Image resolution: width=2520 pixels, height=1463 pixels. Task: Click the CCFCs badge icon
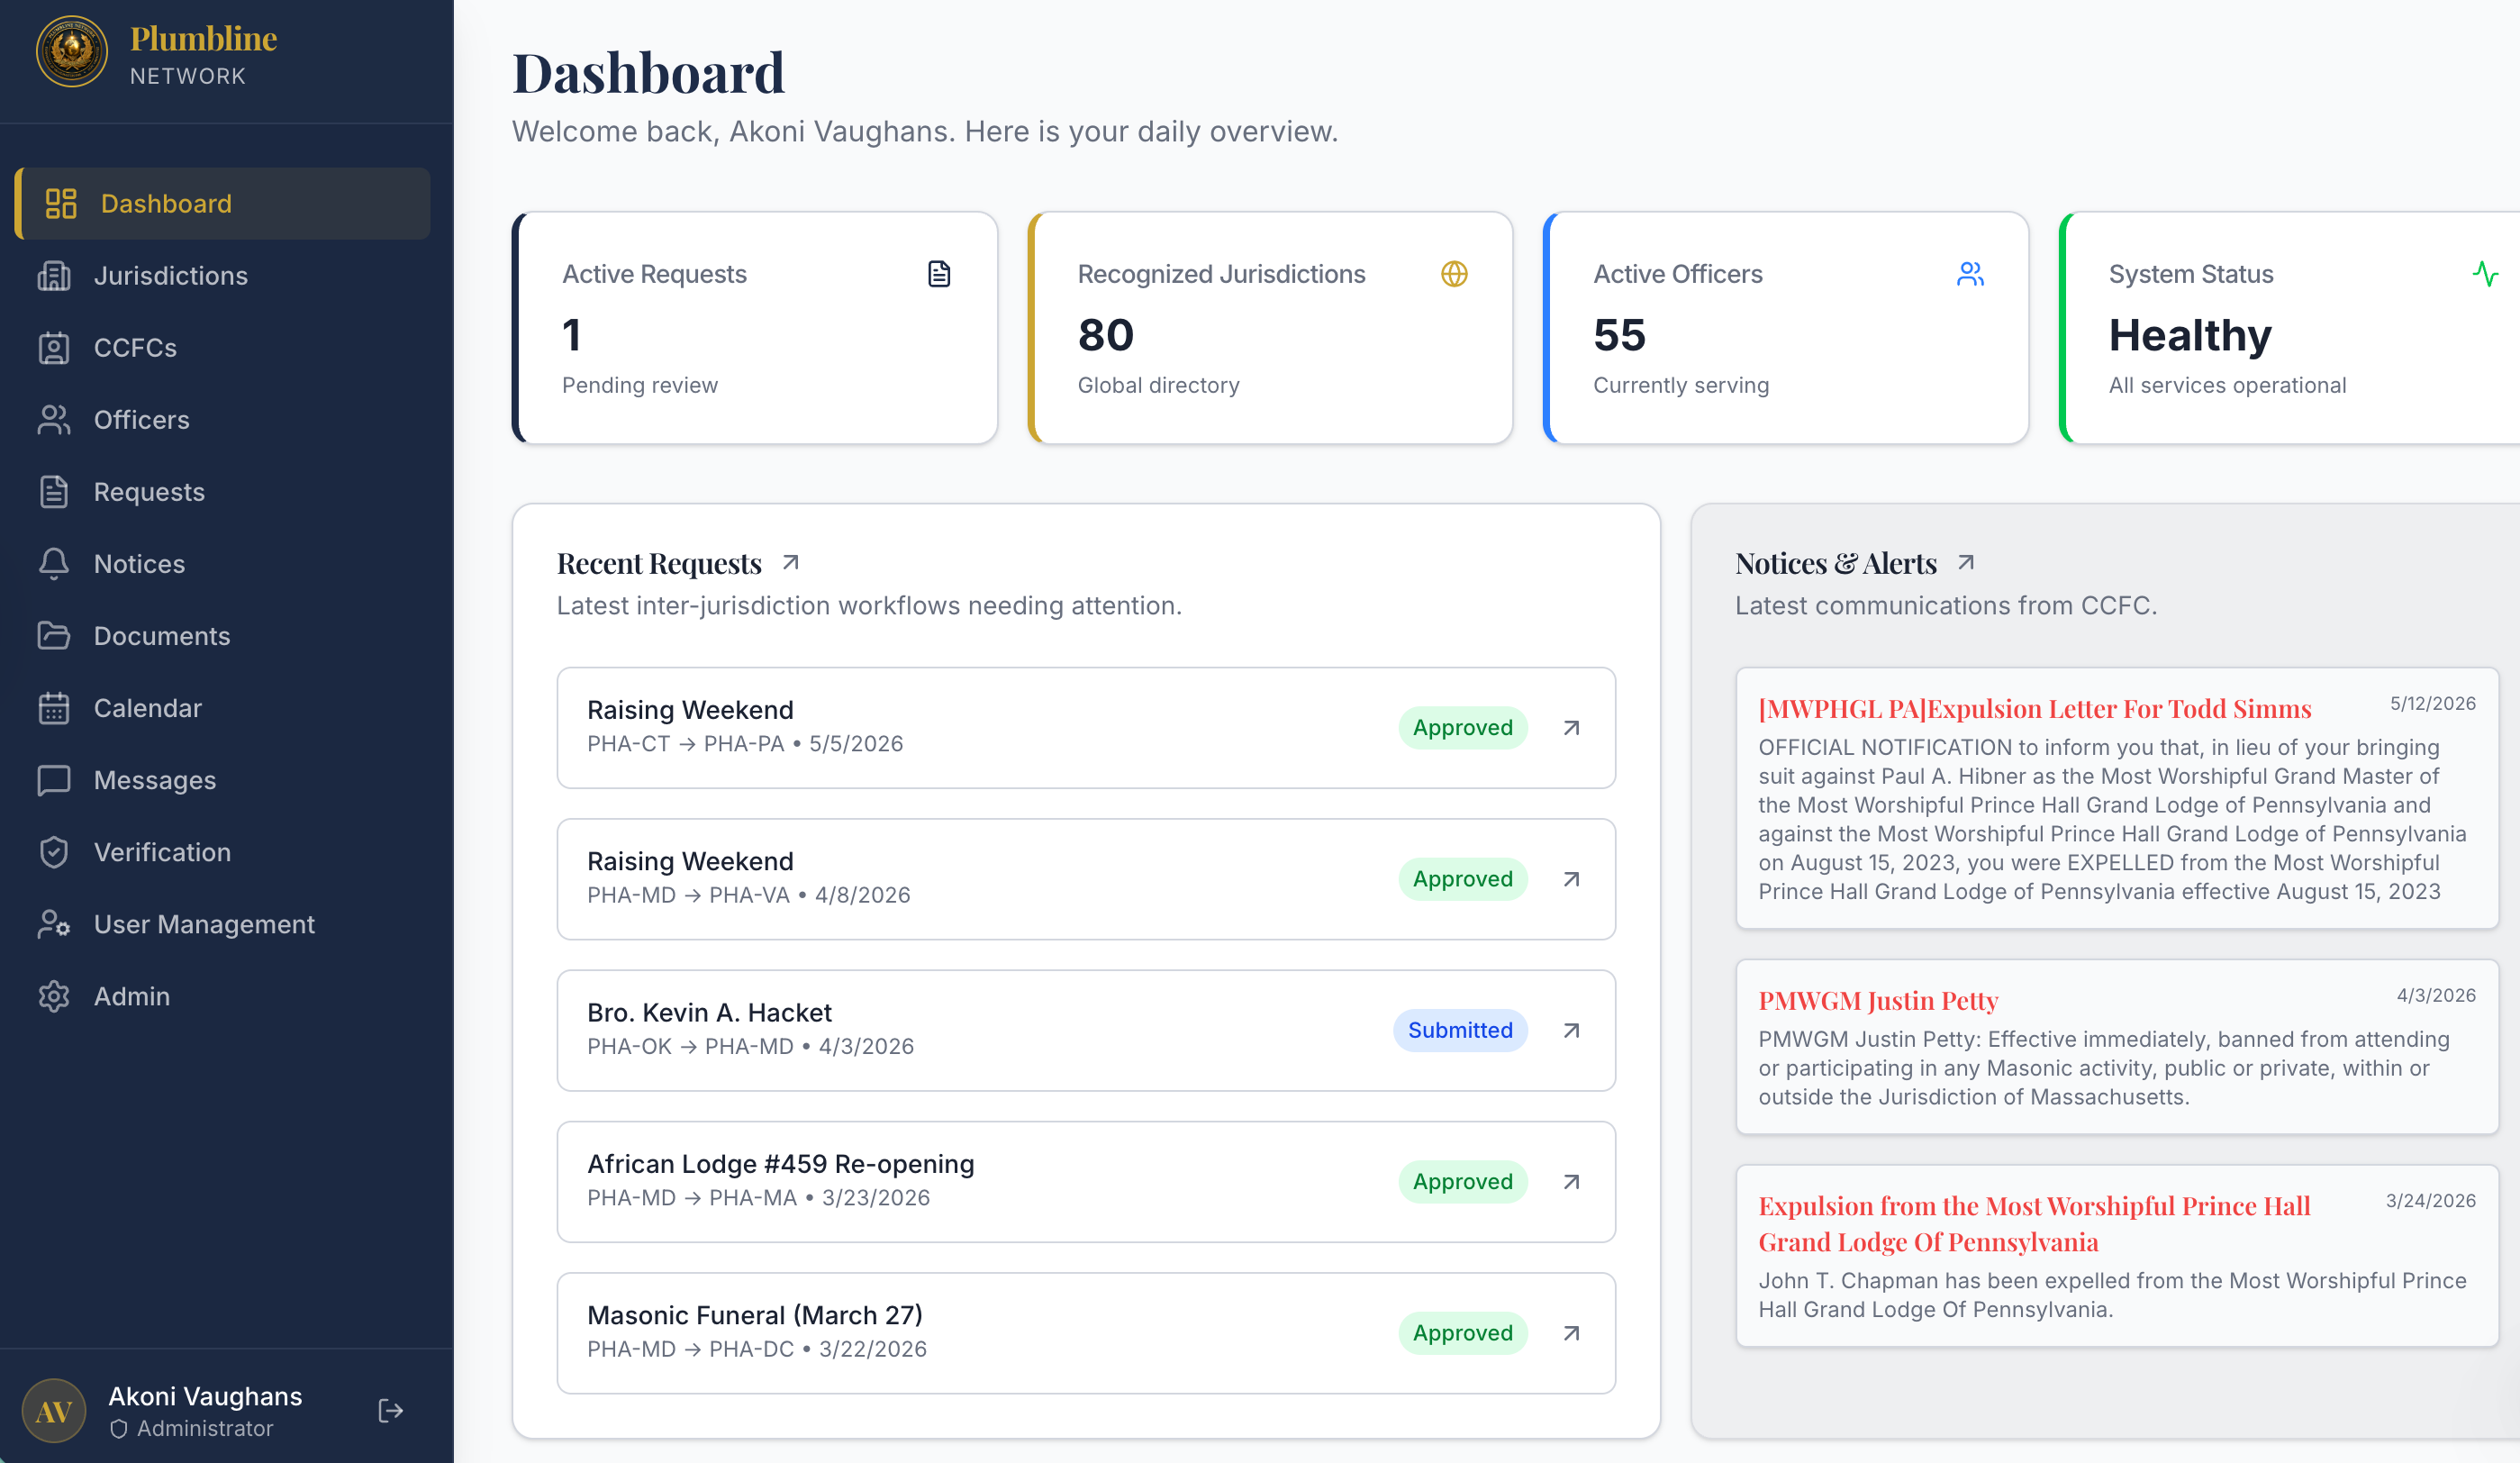pos(54,348)
